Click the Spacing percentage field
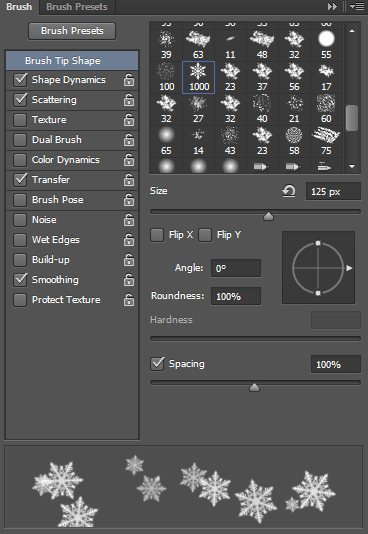This screenshot has width=368, height=534. [336, 364]
